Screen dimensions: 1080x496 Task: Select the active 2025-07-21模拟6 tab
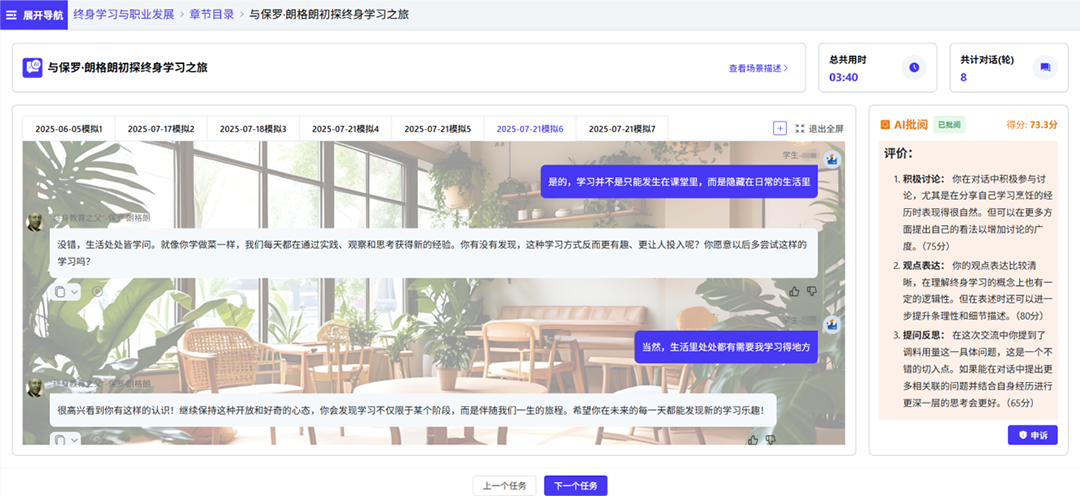pos(530,129)
